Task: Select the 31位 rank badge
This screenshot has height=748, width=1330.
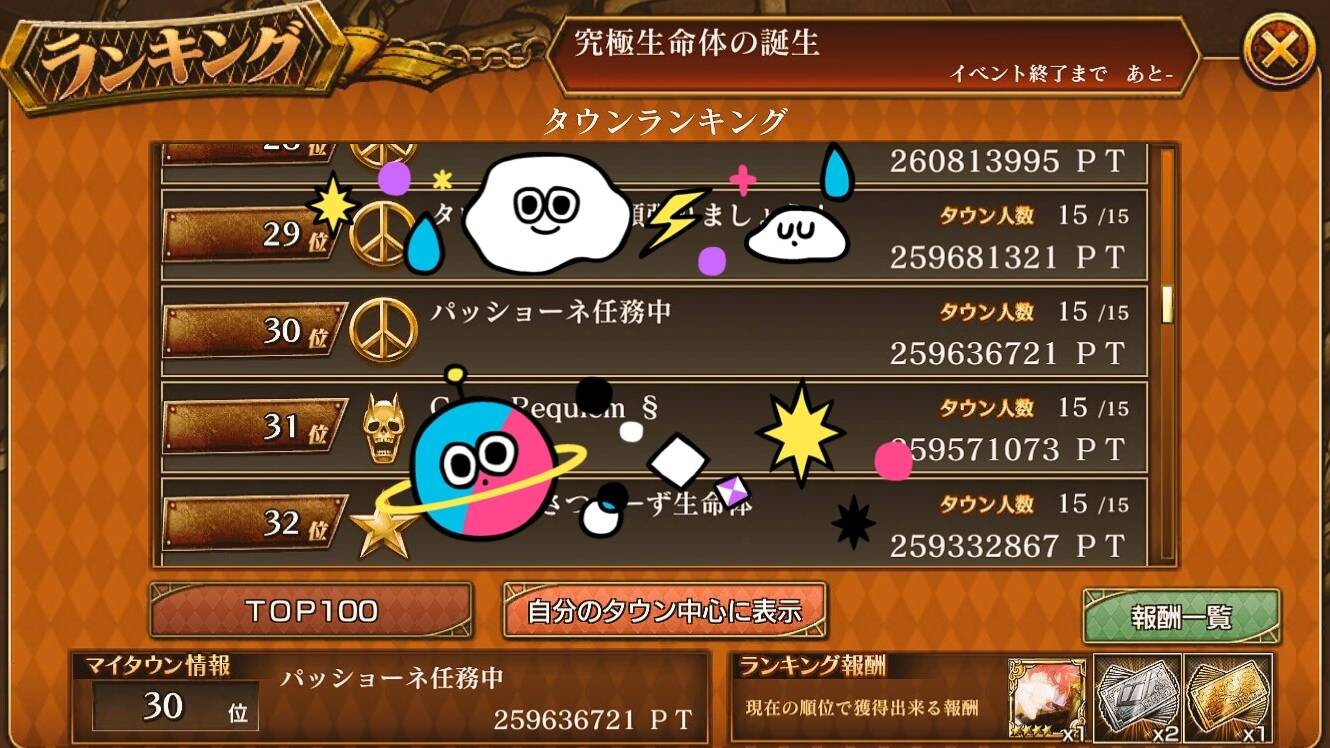Action: pos(254,429)
